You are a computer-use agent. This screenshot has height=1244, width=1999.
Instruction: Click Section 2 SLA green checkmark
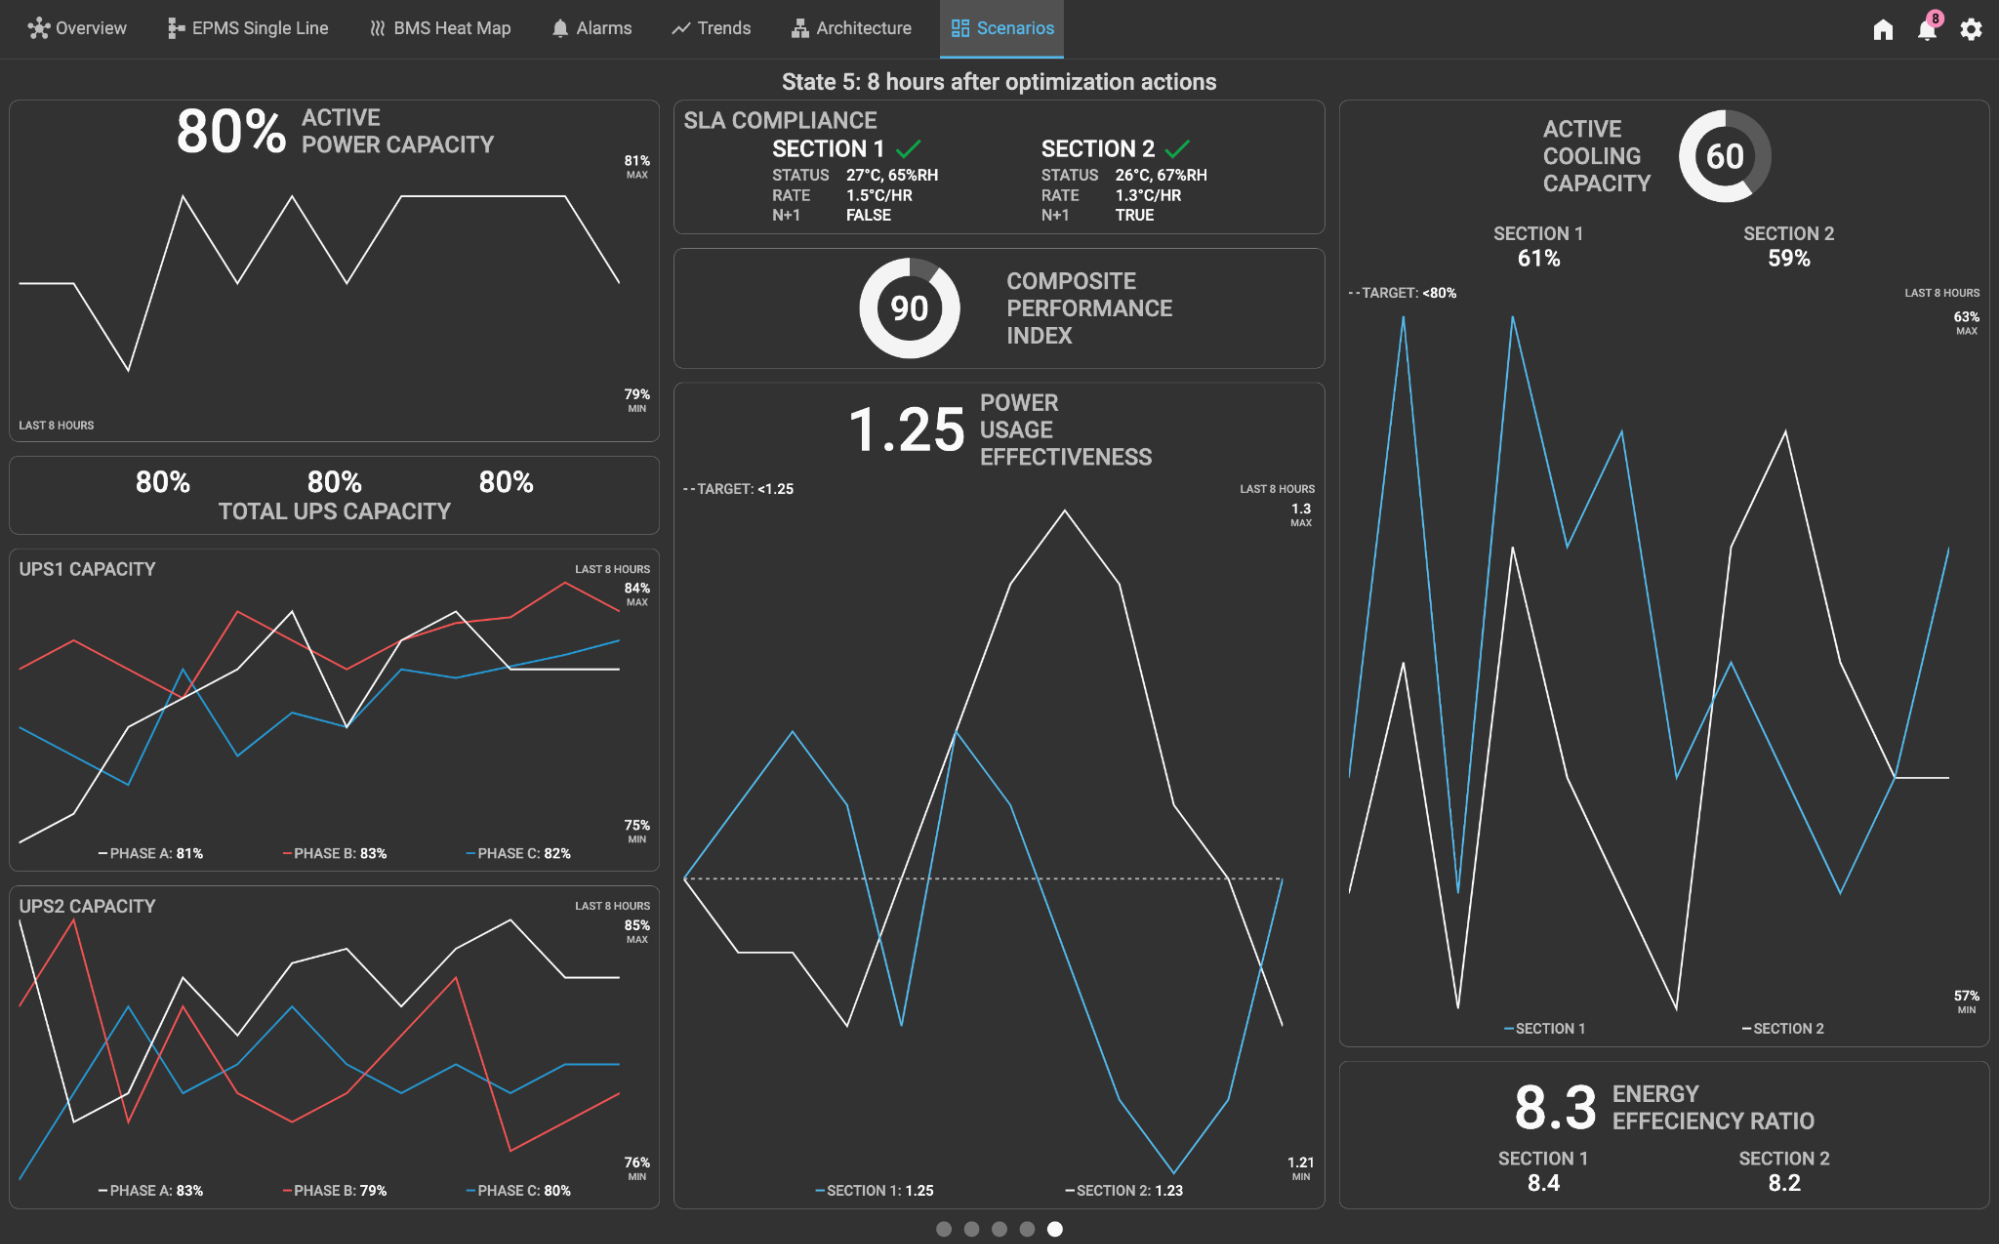click(x=1177, y=149)
